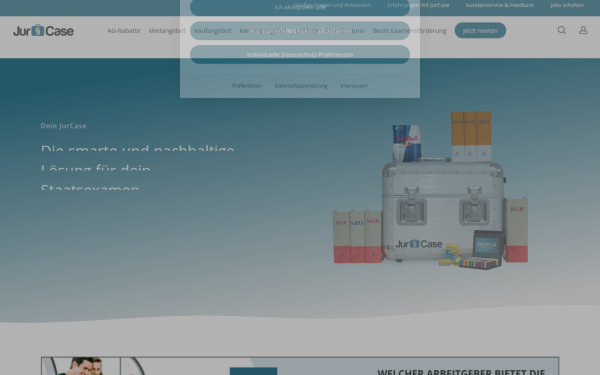Image resolution: width=600 pixels, height=375 pixels.
Task: Open Erfahrungen mit JurCase link
Action: pos(418,5)
